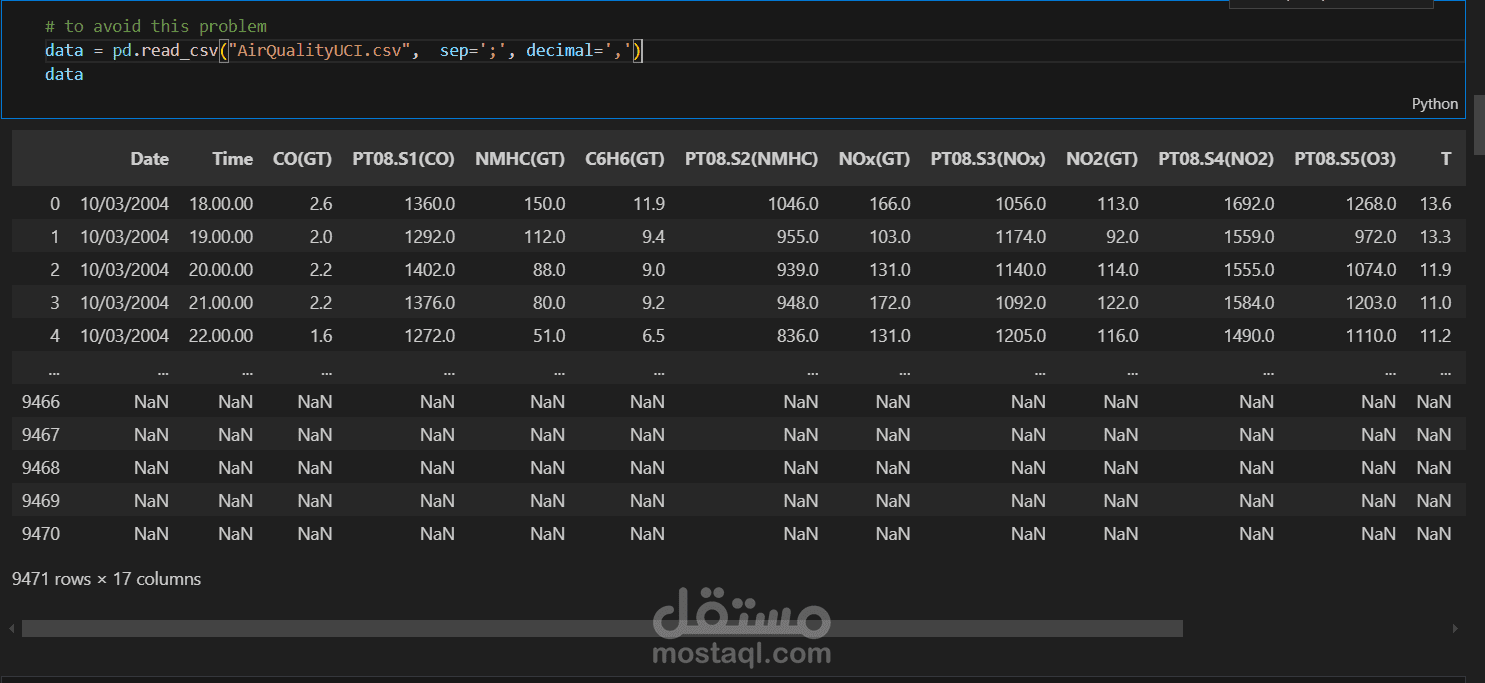Select the PT08.S4(NO2) column header
The width and height of the screenshot is (1485, 683).
click(x=1216, y=159)
